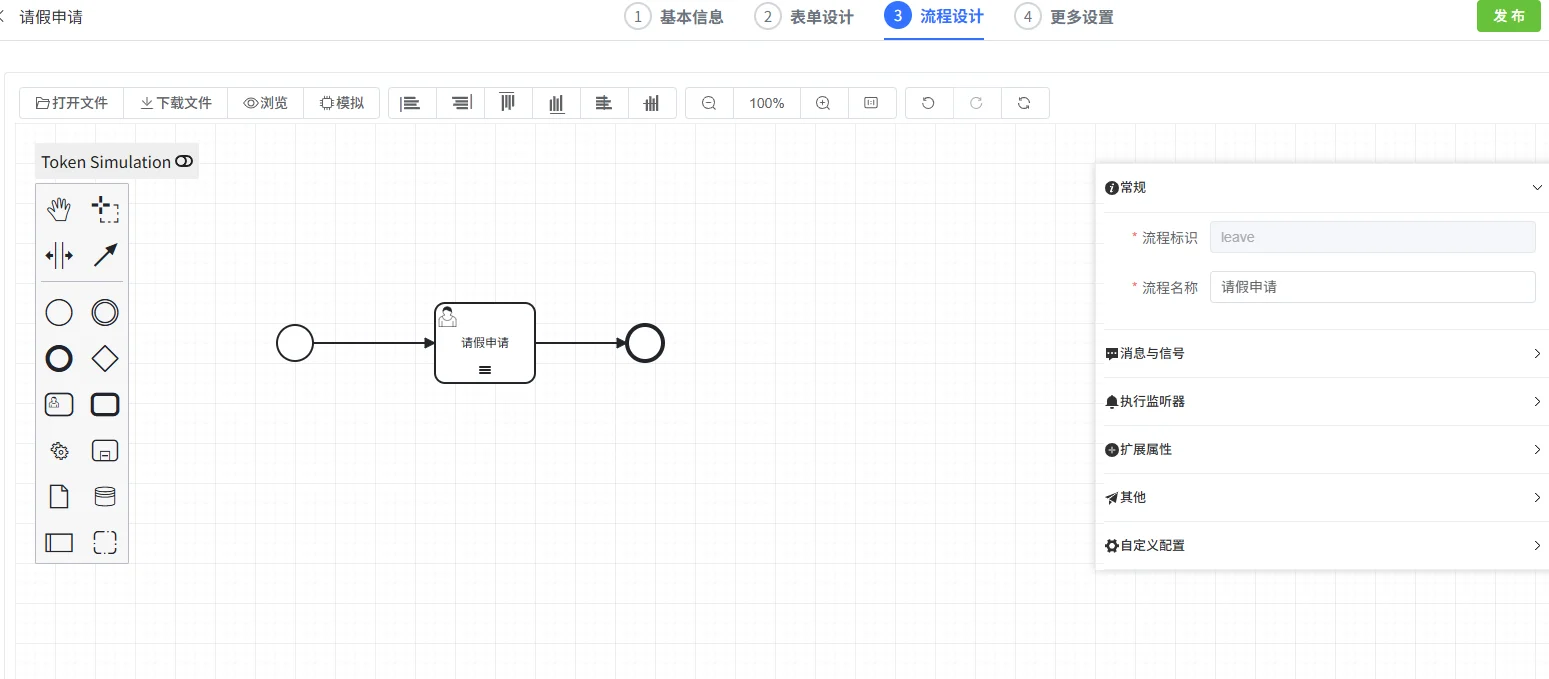Open a file via 打开文件
Screen dimensions: 1549x679
71,102
